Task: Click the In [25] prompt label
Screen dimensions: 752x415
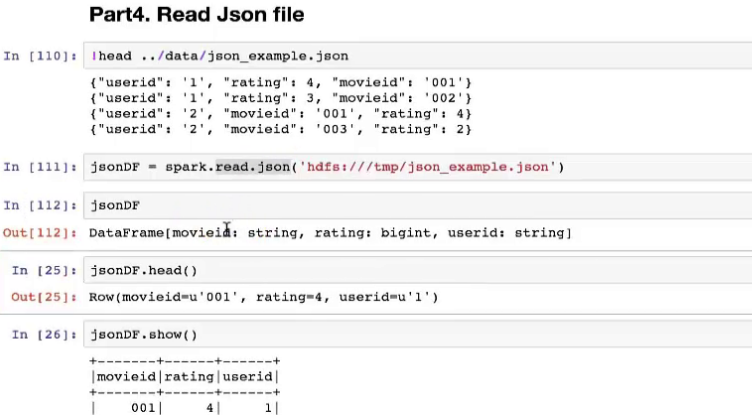Action: [44, 271]
